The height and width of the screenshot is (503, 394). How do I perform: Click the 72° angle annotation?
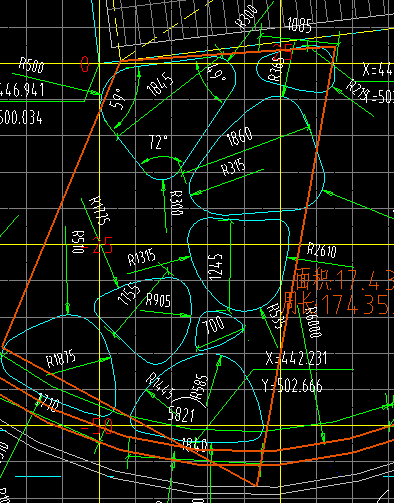(158, 142)
